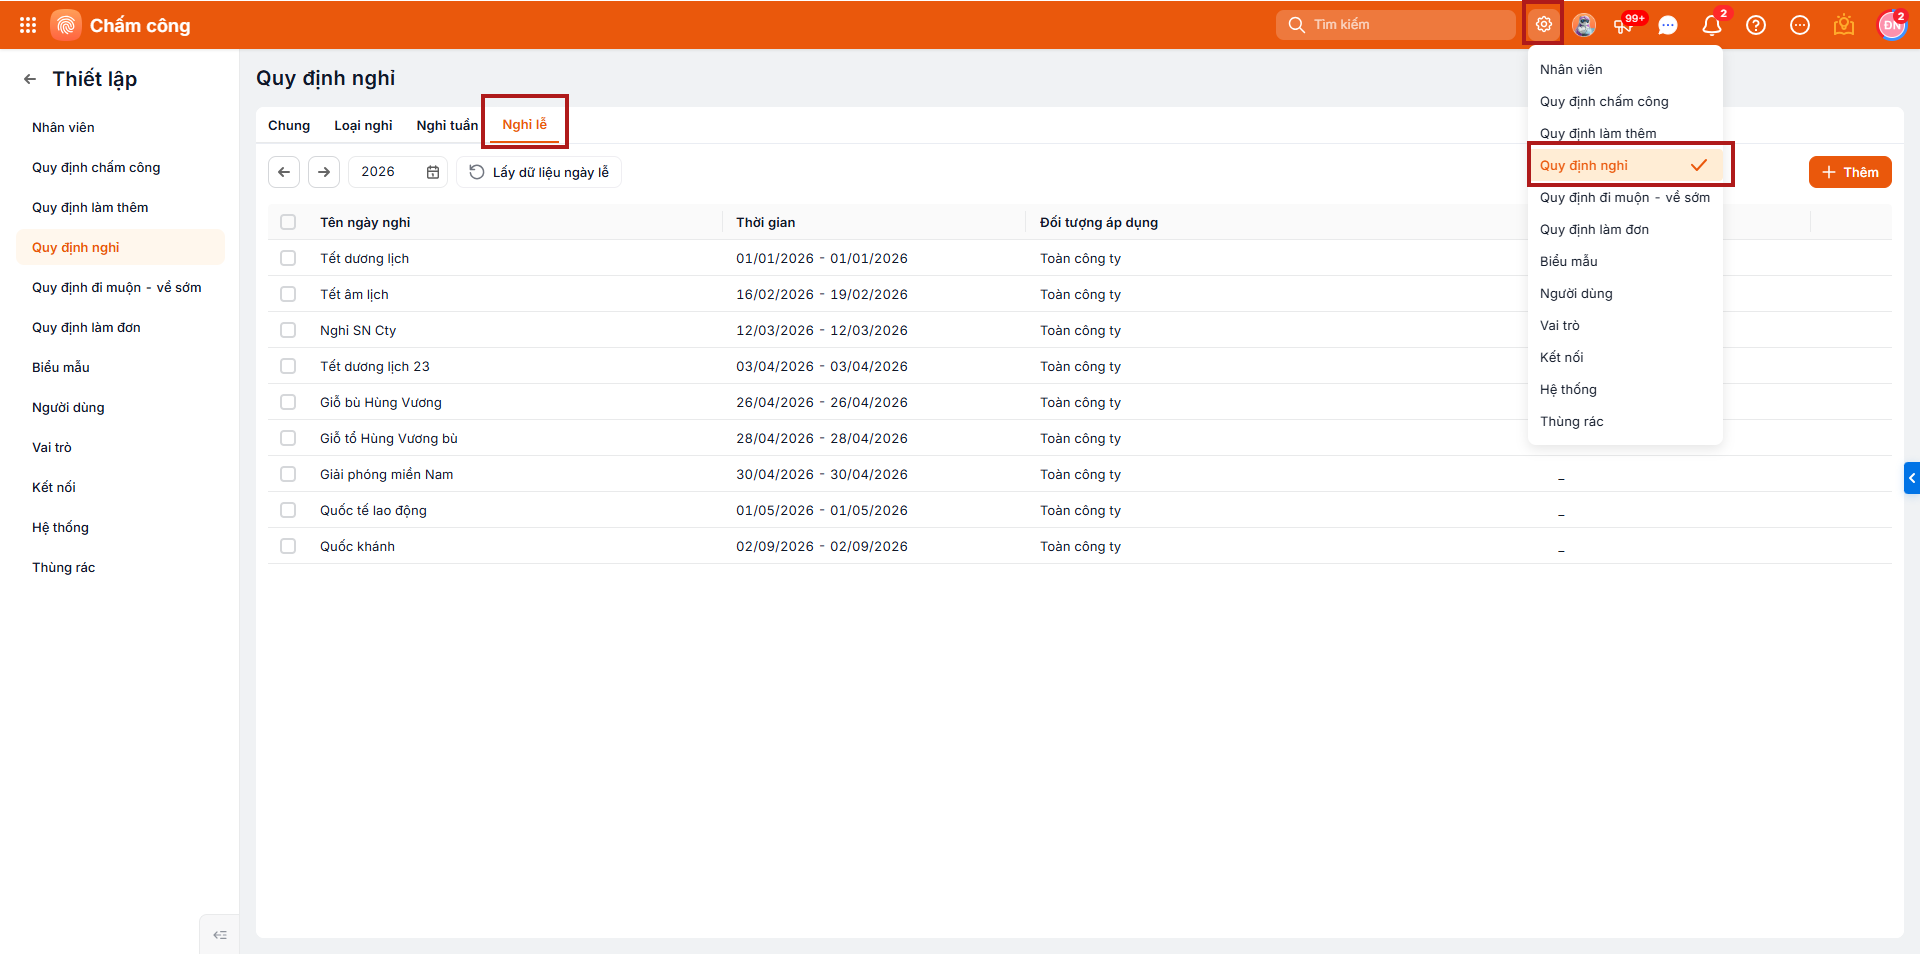Open Biểu mẫu in left sidebar
The height and width of the screenshot is (954, 1920).
pyautogui.click(x=120, y=367)
